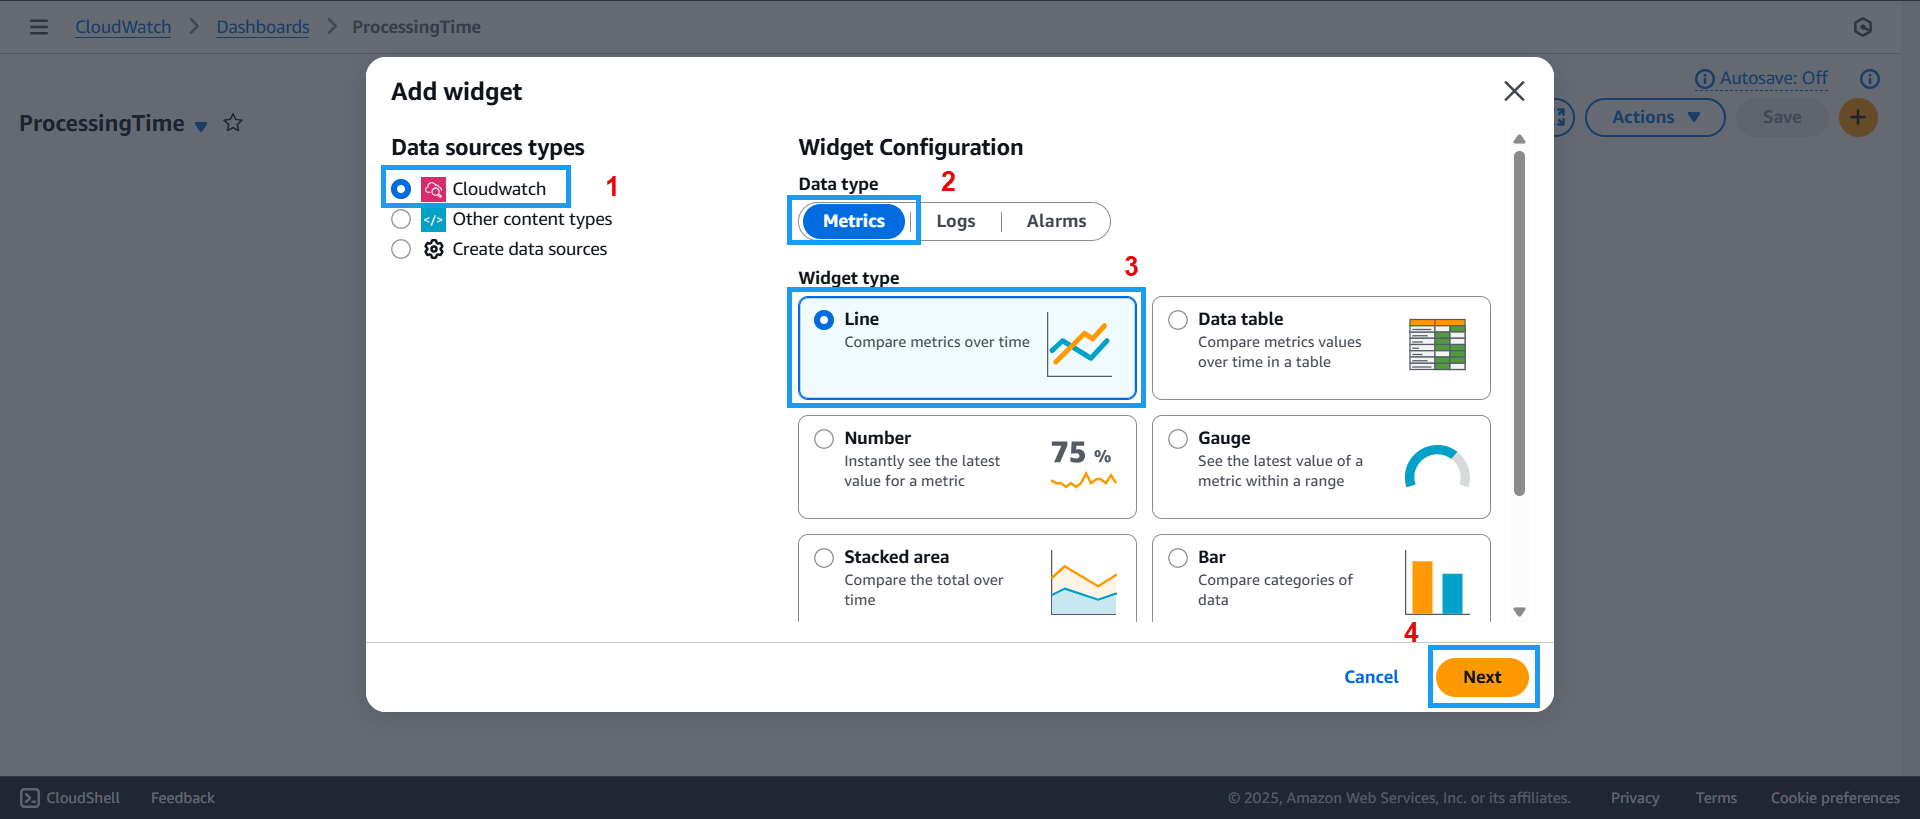This screenshot has width=1920, height=819.
Task: Click the hexagon settings icon in header
Action: pyautogui.click(x=1862, y=27)
